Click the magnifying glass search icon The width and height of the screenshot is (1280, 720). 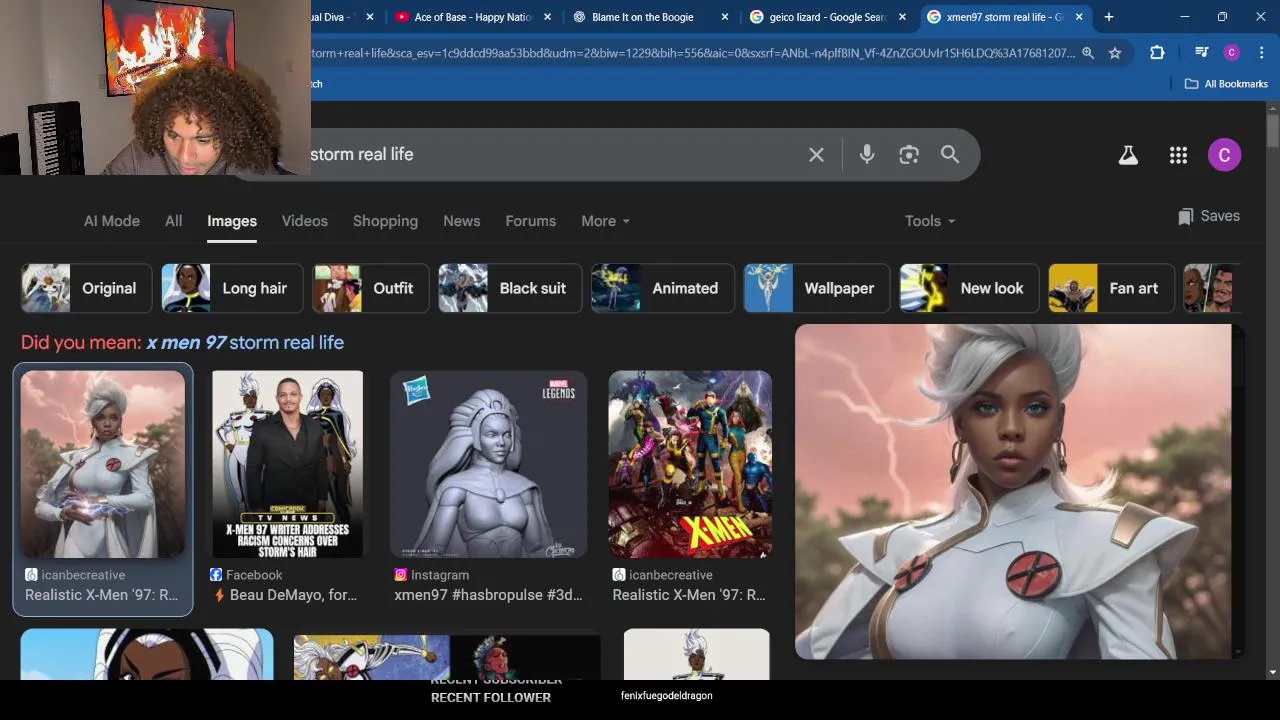coord(950,154)
